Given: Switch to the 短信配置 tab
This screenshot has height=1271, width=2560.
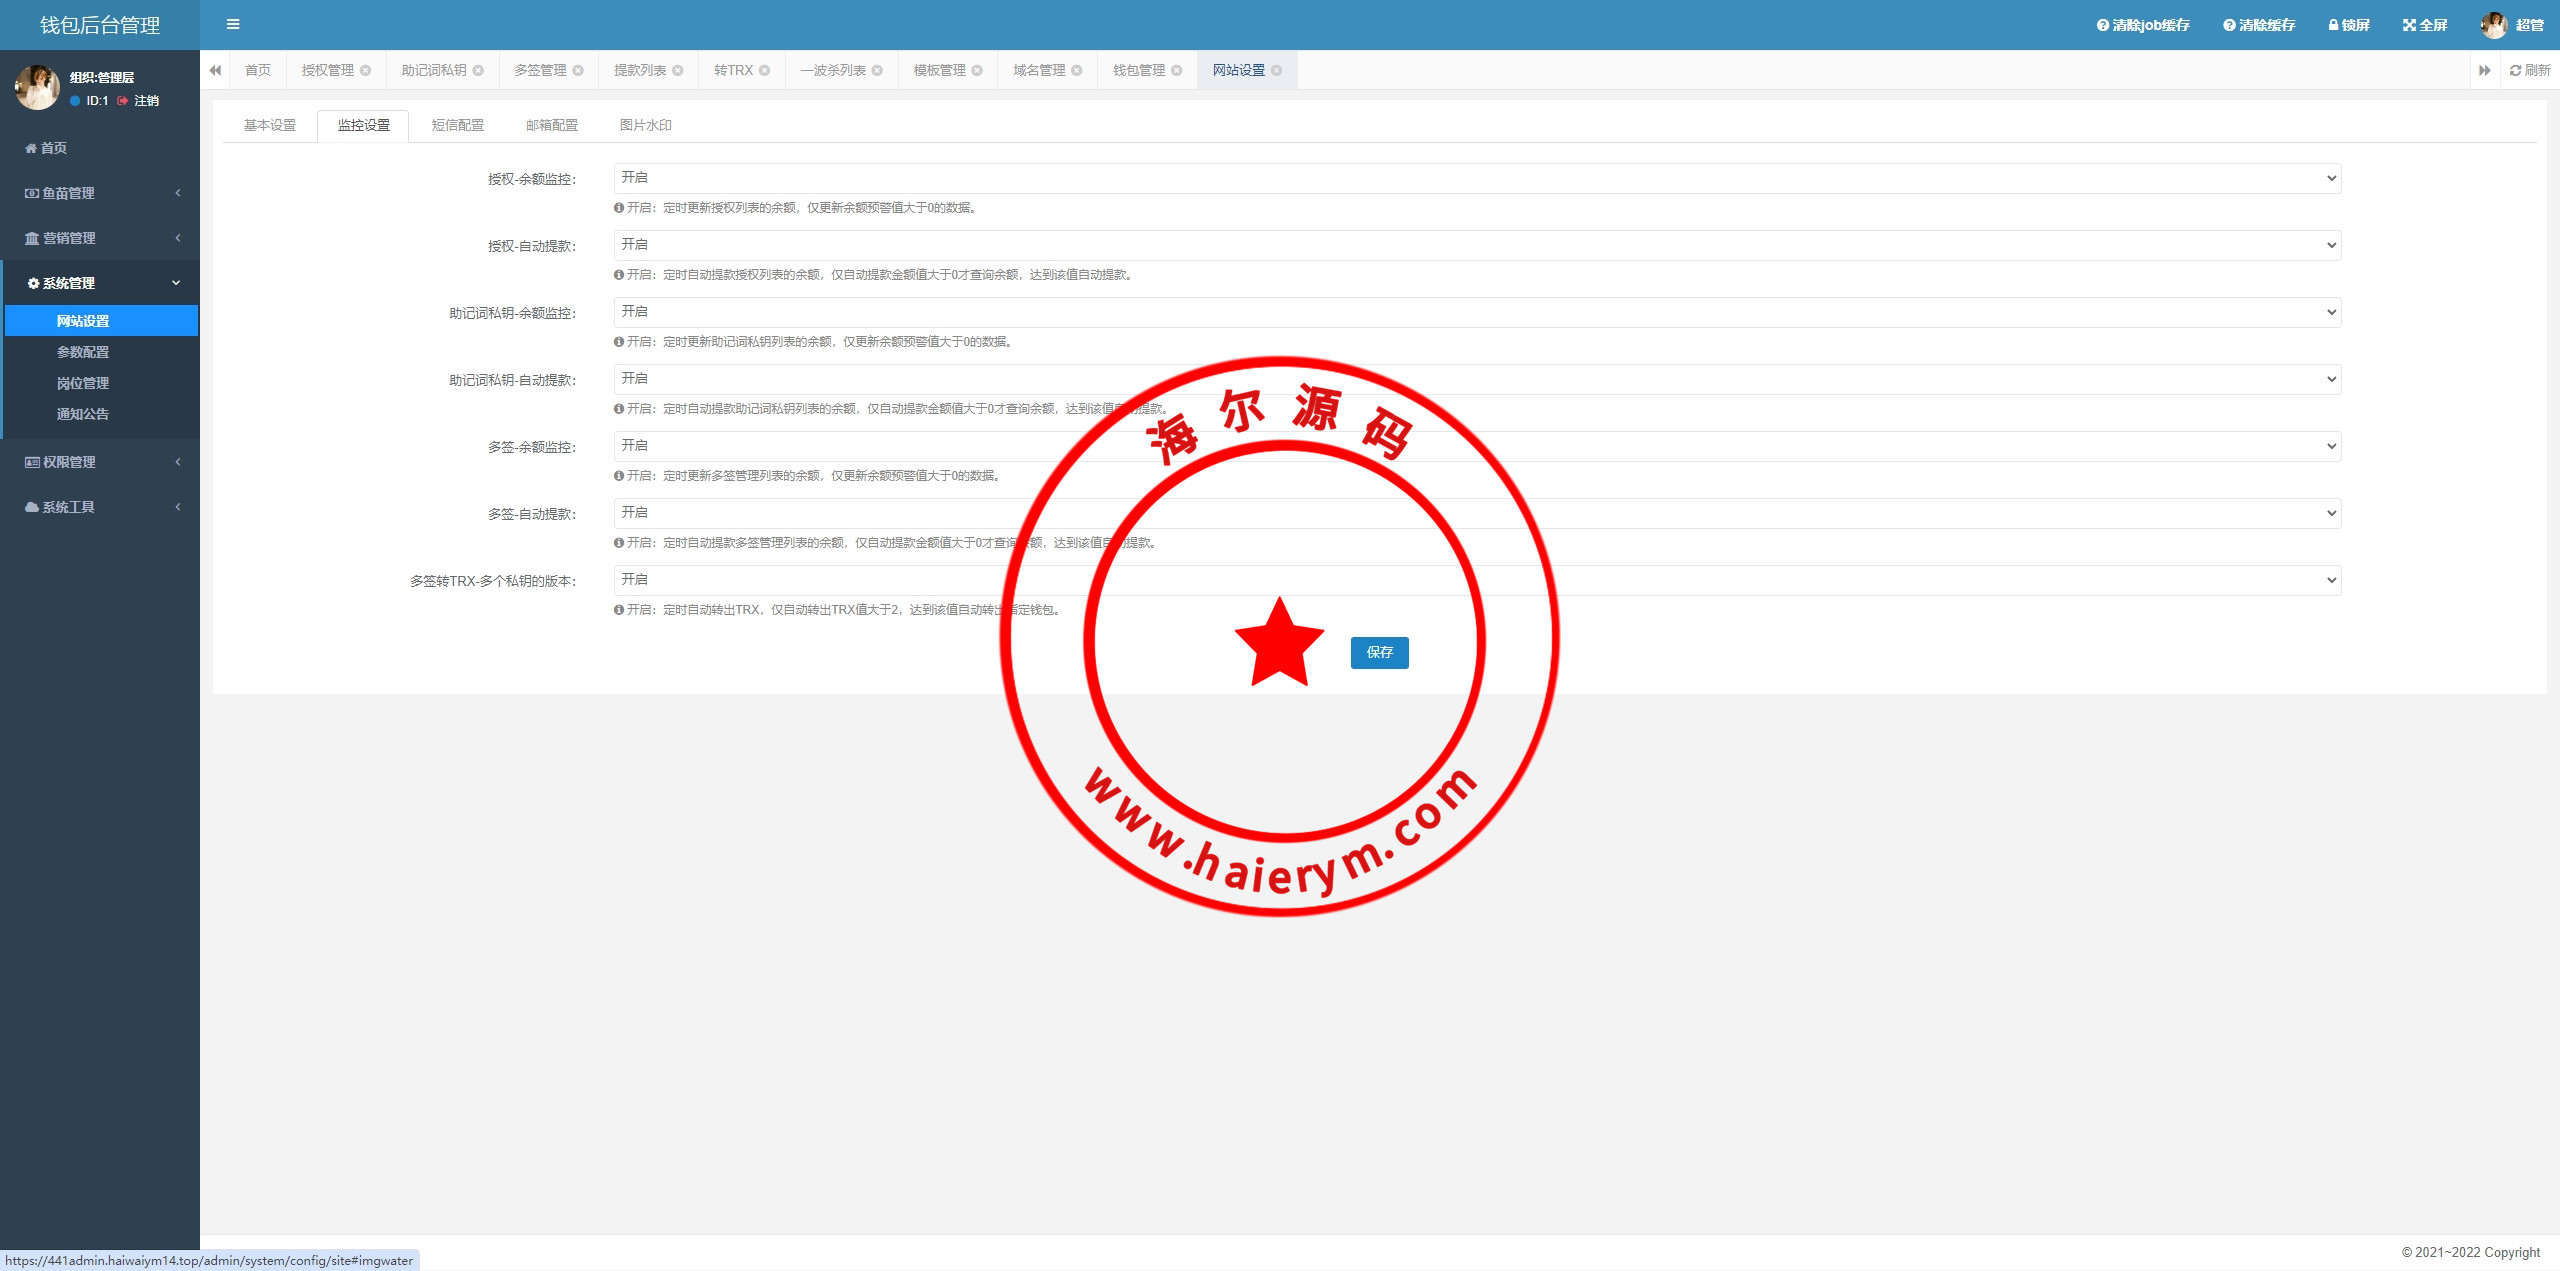Looking at the screenshot, I should point(457,125).
